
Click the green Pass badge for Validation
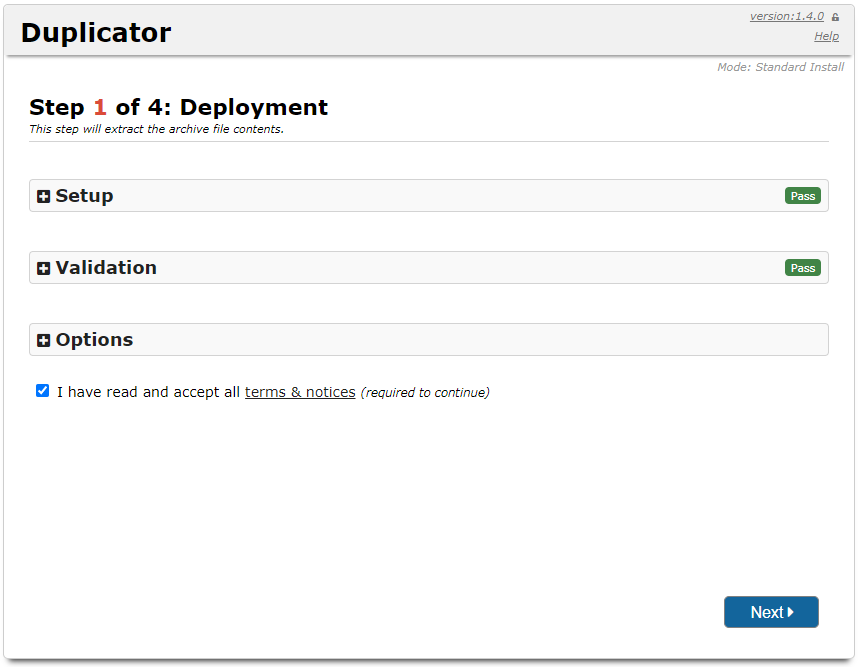[x=802, y=268]
